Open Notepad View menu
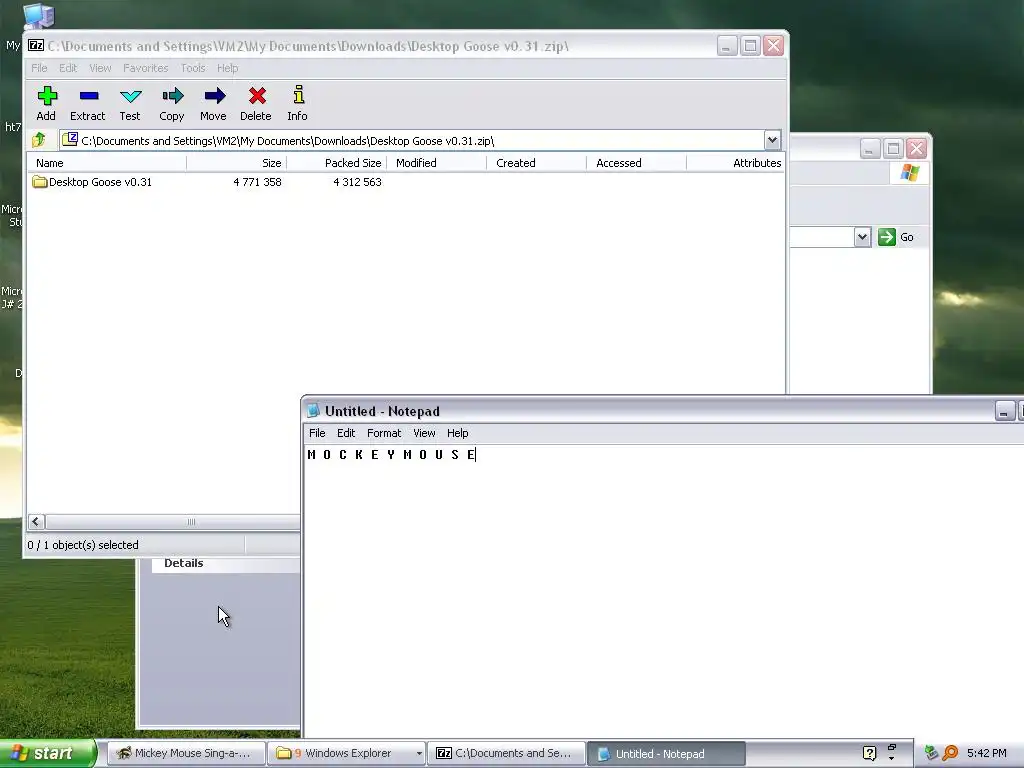The image size is (1024, 768). click(424, 433)
